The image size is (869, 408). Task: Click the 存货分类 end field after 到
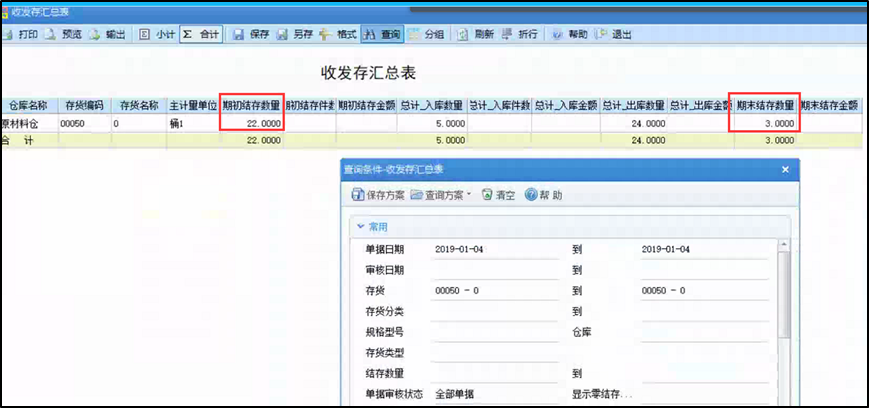[704, 312]
